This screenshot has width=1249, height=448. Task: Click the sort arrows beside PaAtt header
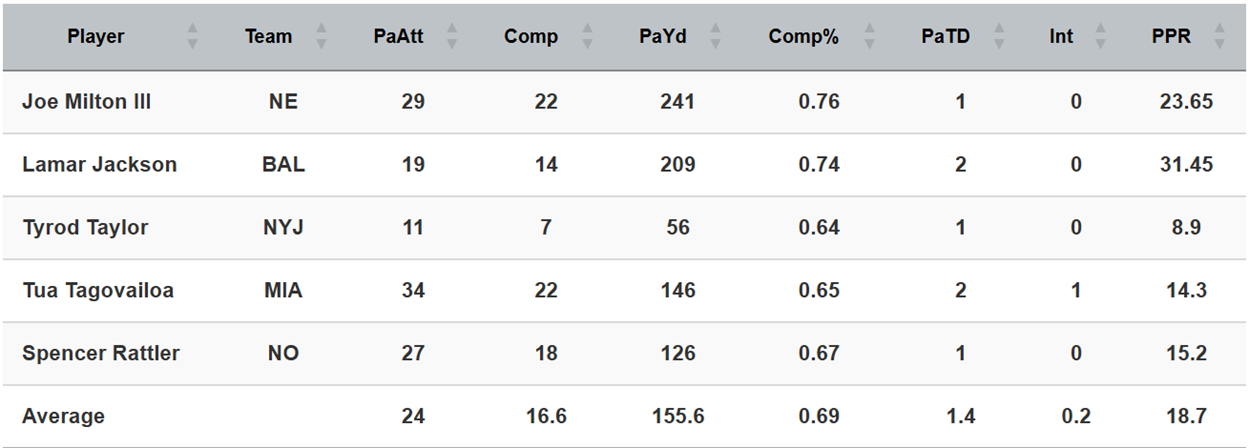451,37
